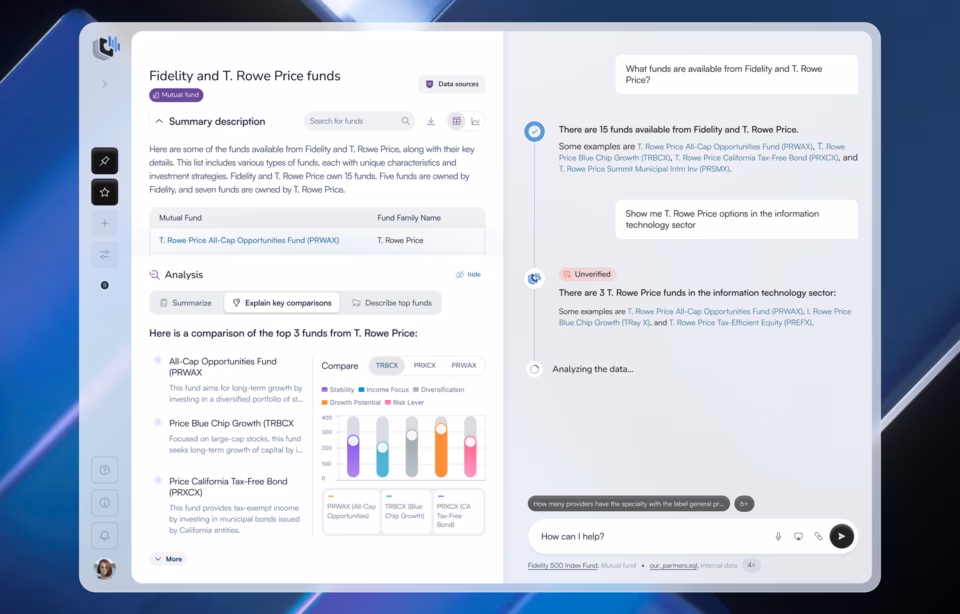Expand the More dropdown
Viewport: 960px width, 614px height.
pos(168,559)
